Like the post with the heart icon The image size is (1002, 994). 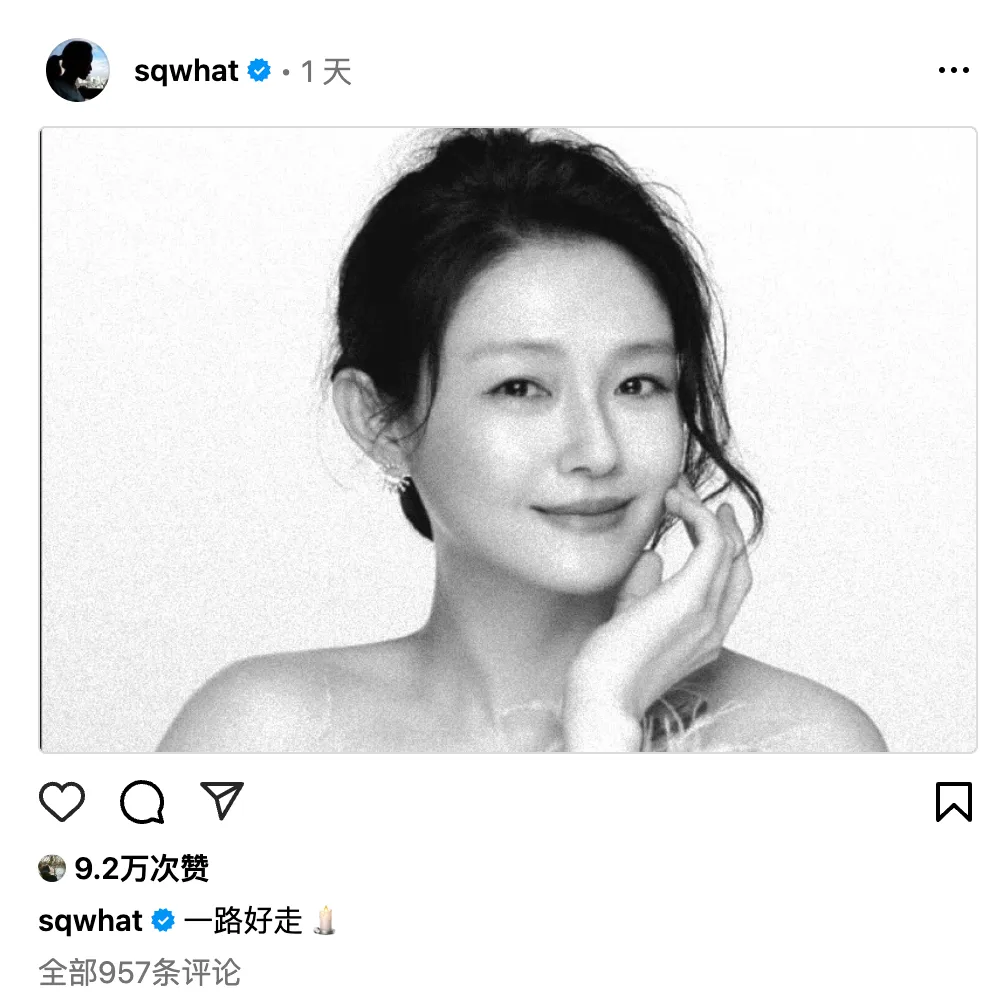coord(62,801)
